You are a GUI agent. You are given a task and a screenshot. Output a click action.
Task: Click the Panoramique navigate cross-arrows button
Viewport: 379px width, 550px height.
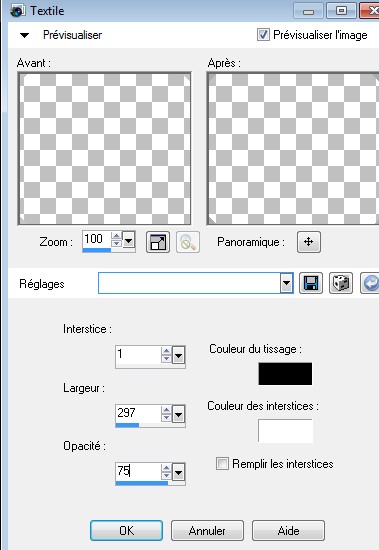pyautogui.click(x=308, y=242)
